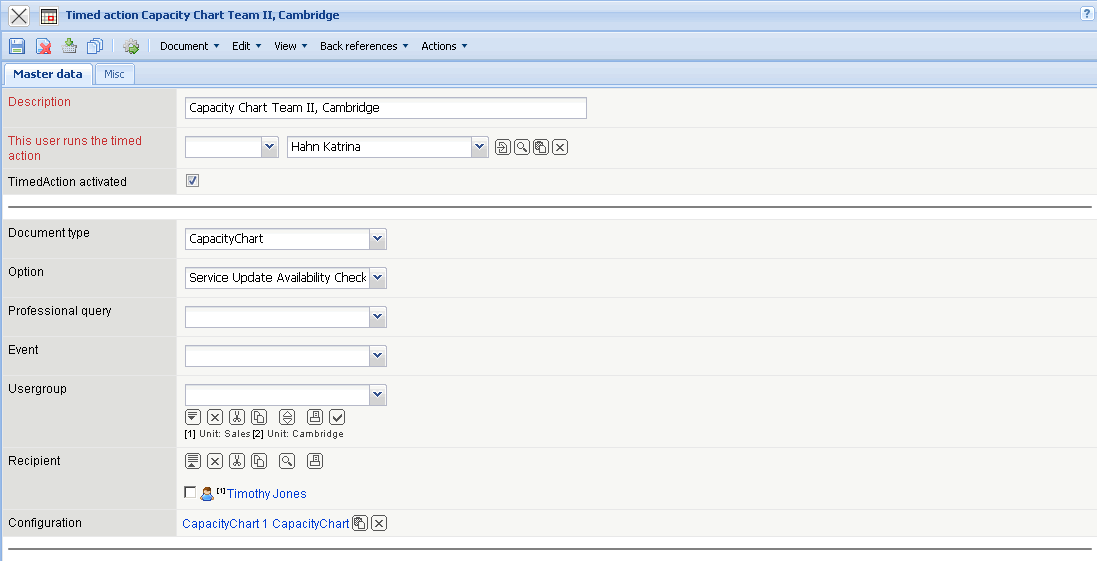Click the scissors cut icon in Usergroup row
This screenshot has height=561, width=1097.
tap(237, 417)
